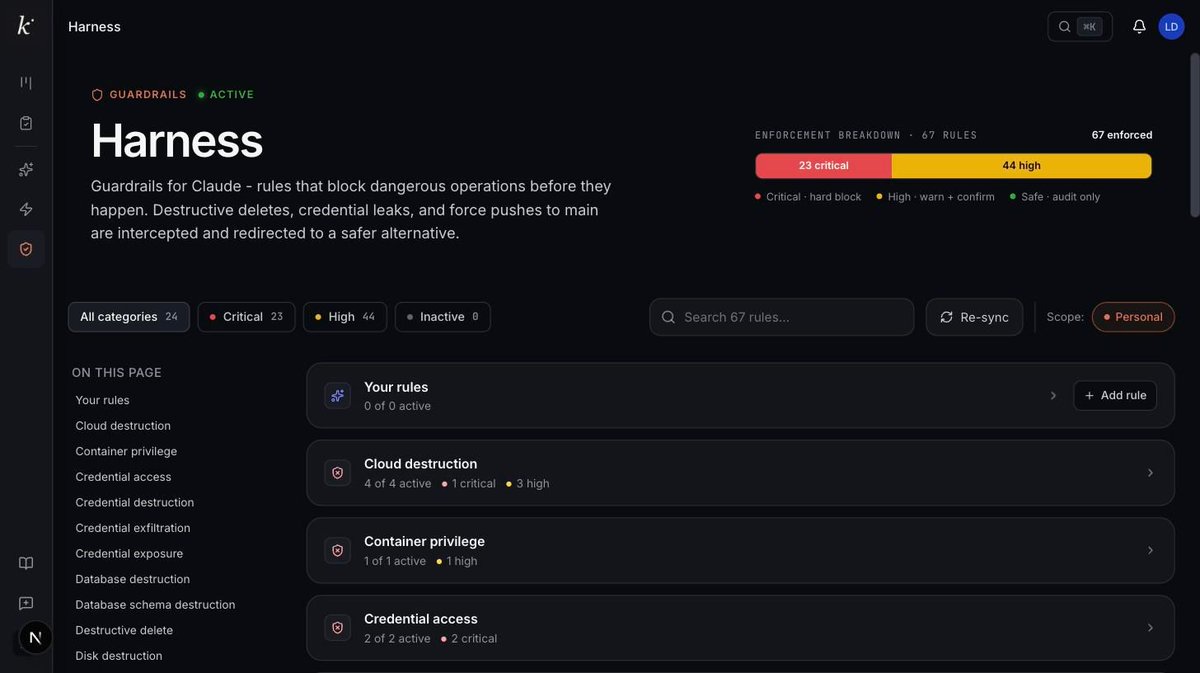Click the Add rule button
Screen dimensions: 1200x673
(1115, 395)
